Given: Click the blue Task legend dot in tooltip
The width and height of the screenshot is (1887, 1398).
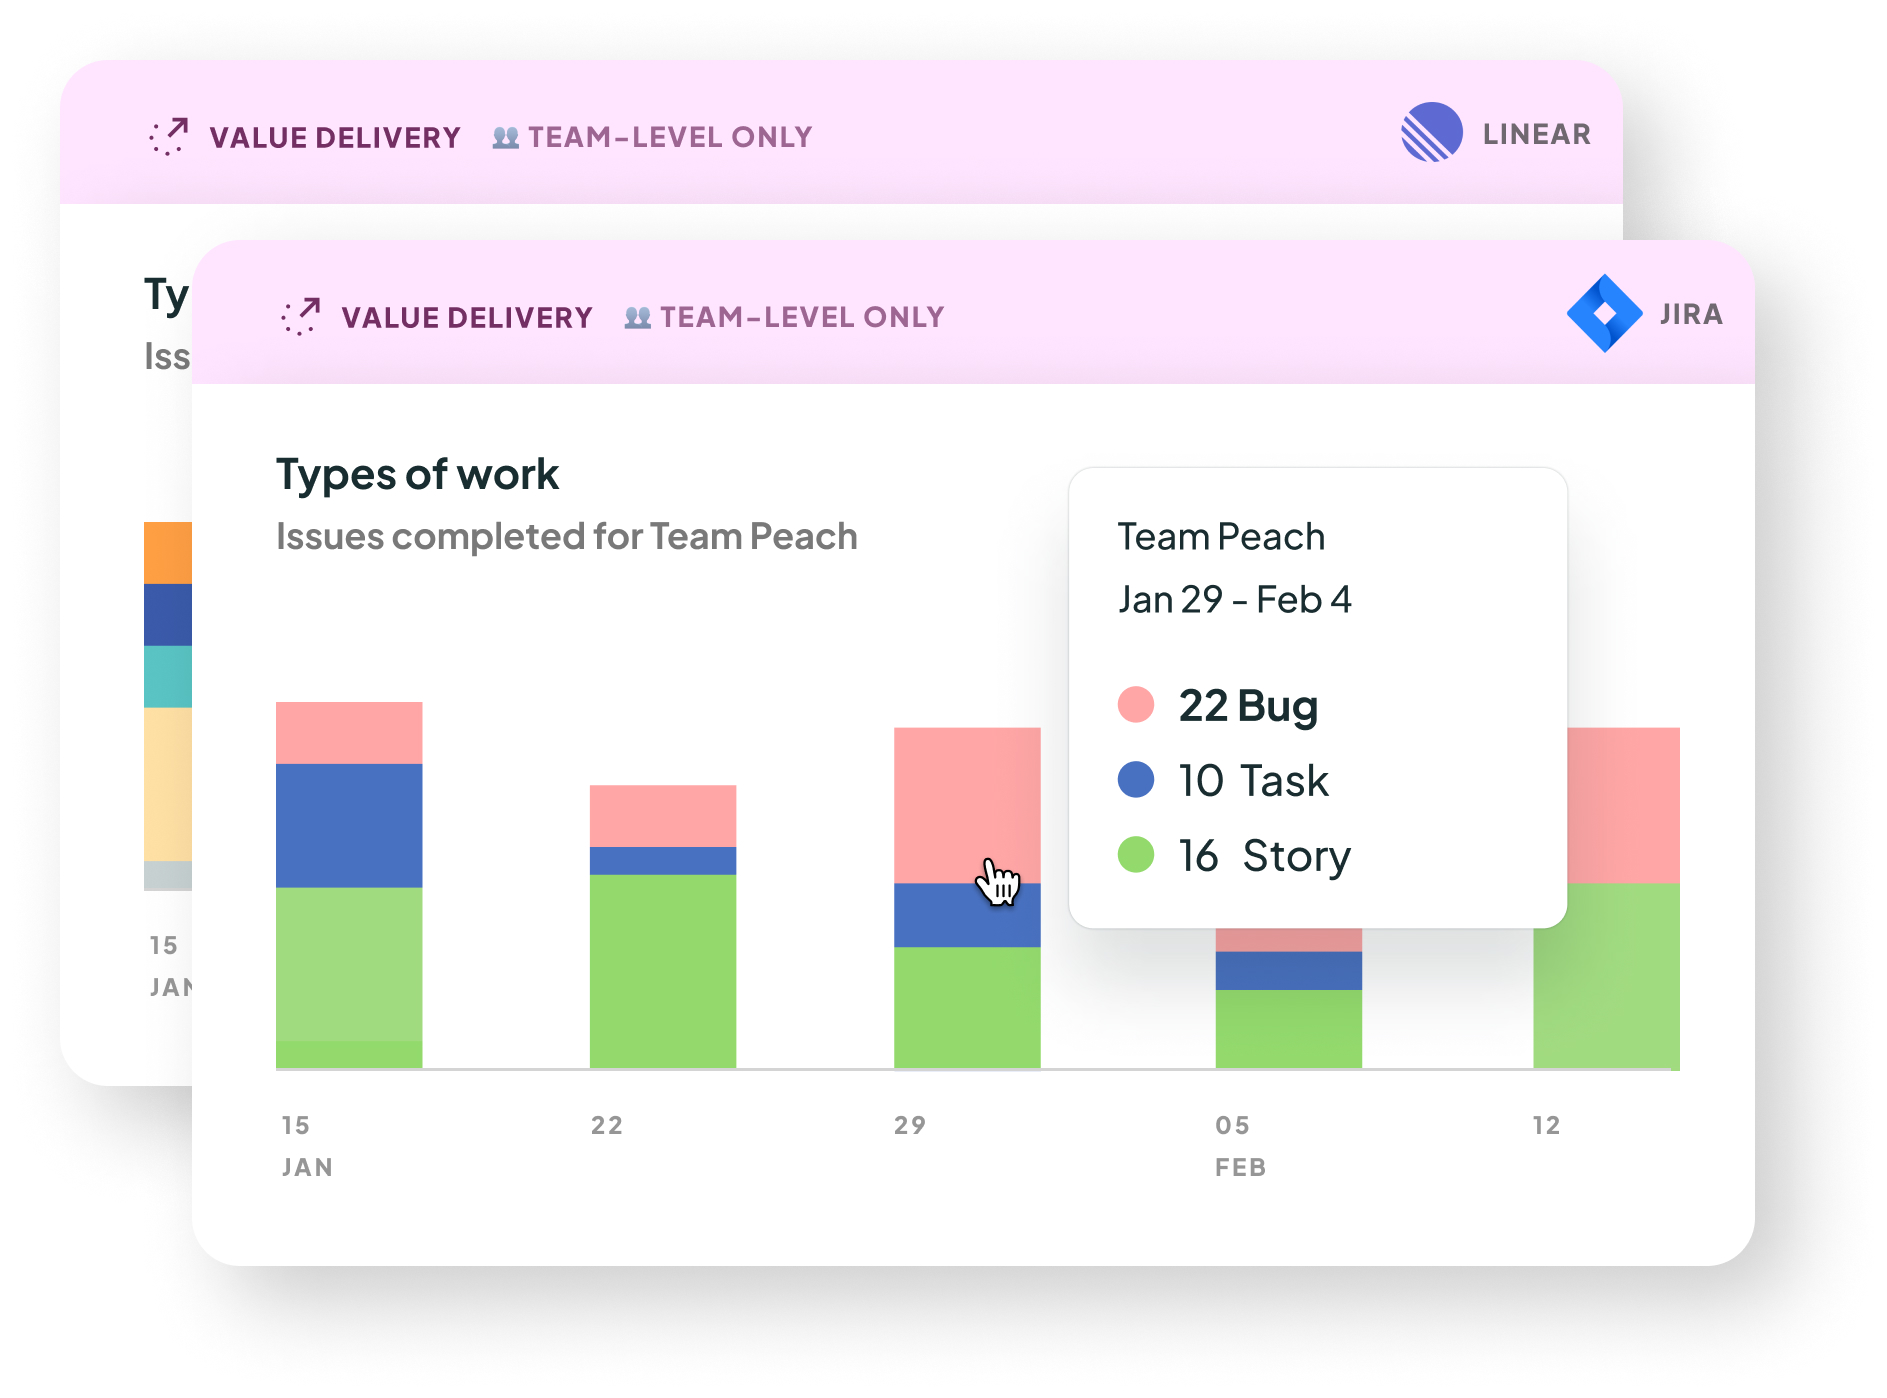Looking at the screenshot, I should coord(1135,779).
